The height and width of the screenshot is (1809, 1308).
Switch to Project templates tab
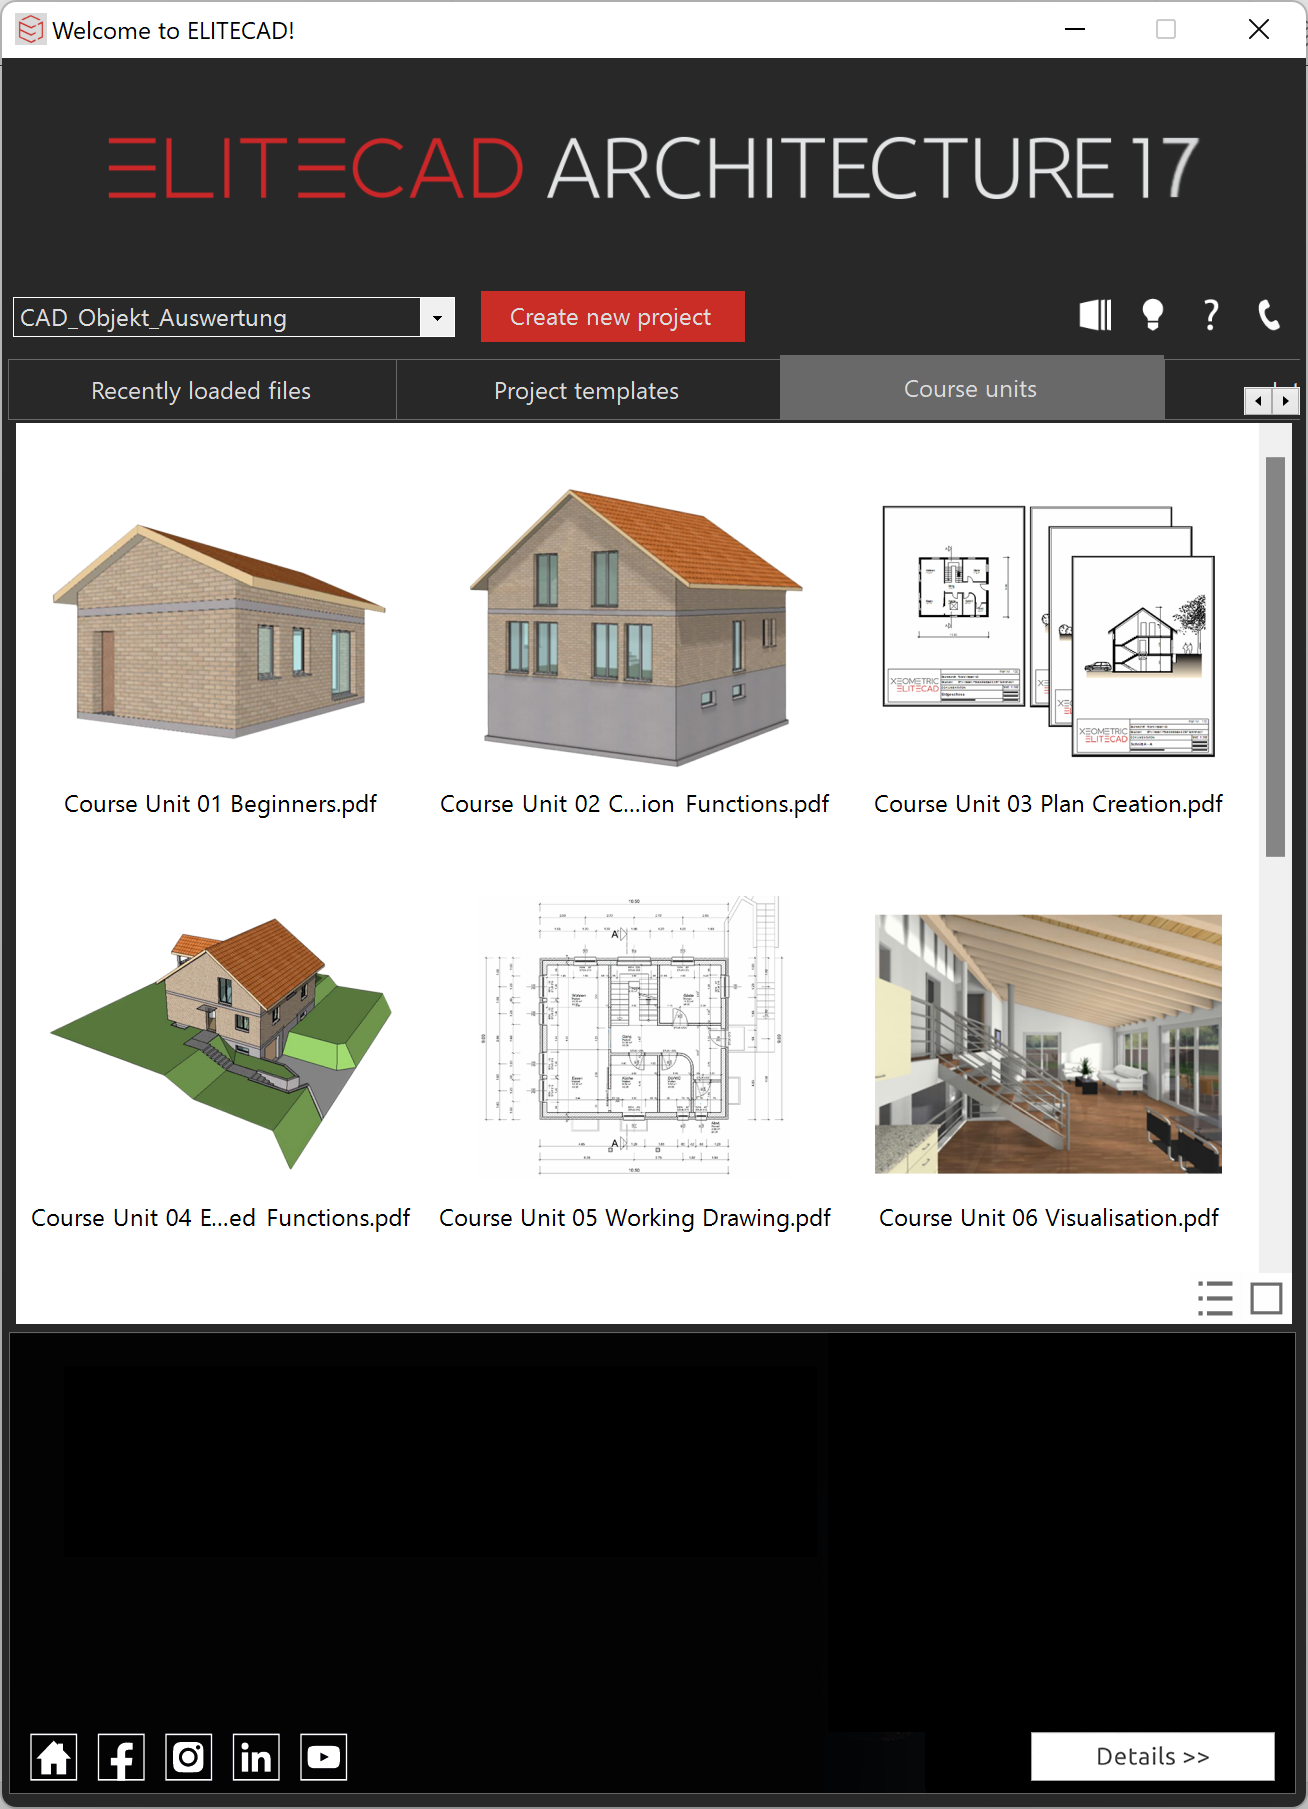[x=587, y=390]
